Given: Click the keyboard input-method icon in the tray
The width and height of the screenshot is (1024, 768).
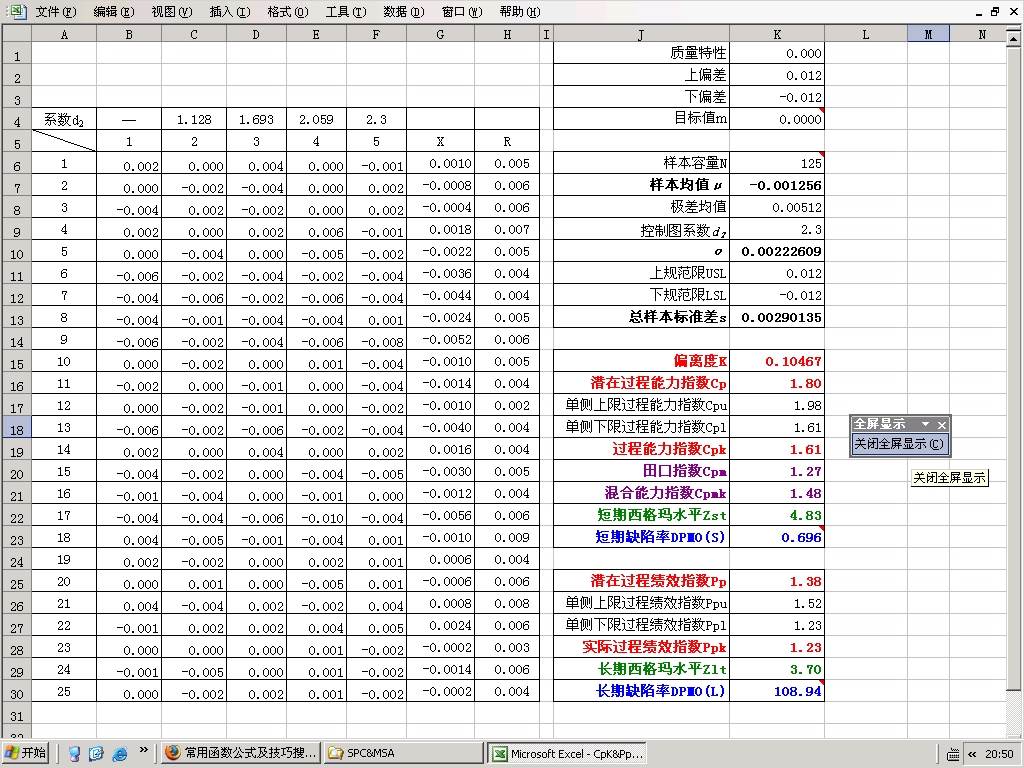Looking at the screenshot, I should 953,754.
